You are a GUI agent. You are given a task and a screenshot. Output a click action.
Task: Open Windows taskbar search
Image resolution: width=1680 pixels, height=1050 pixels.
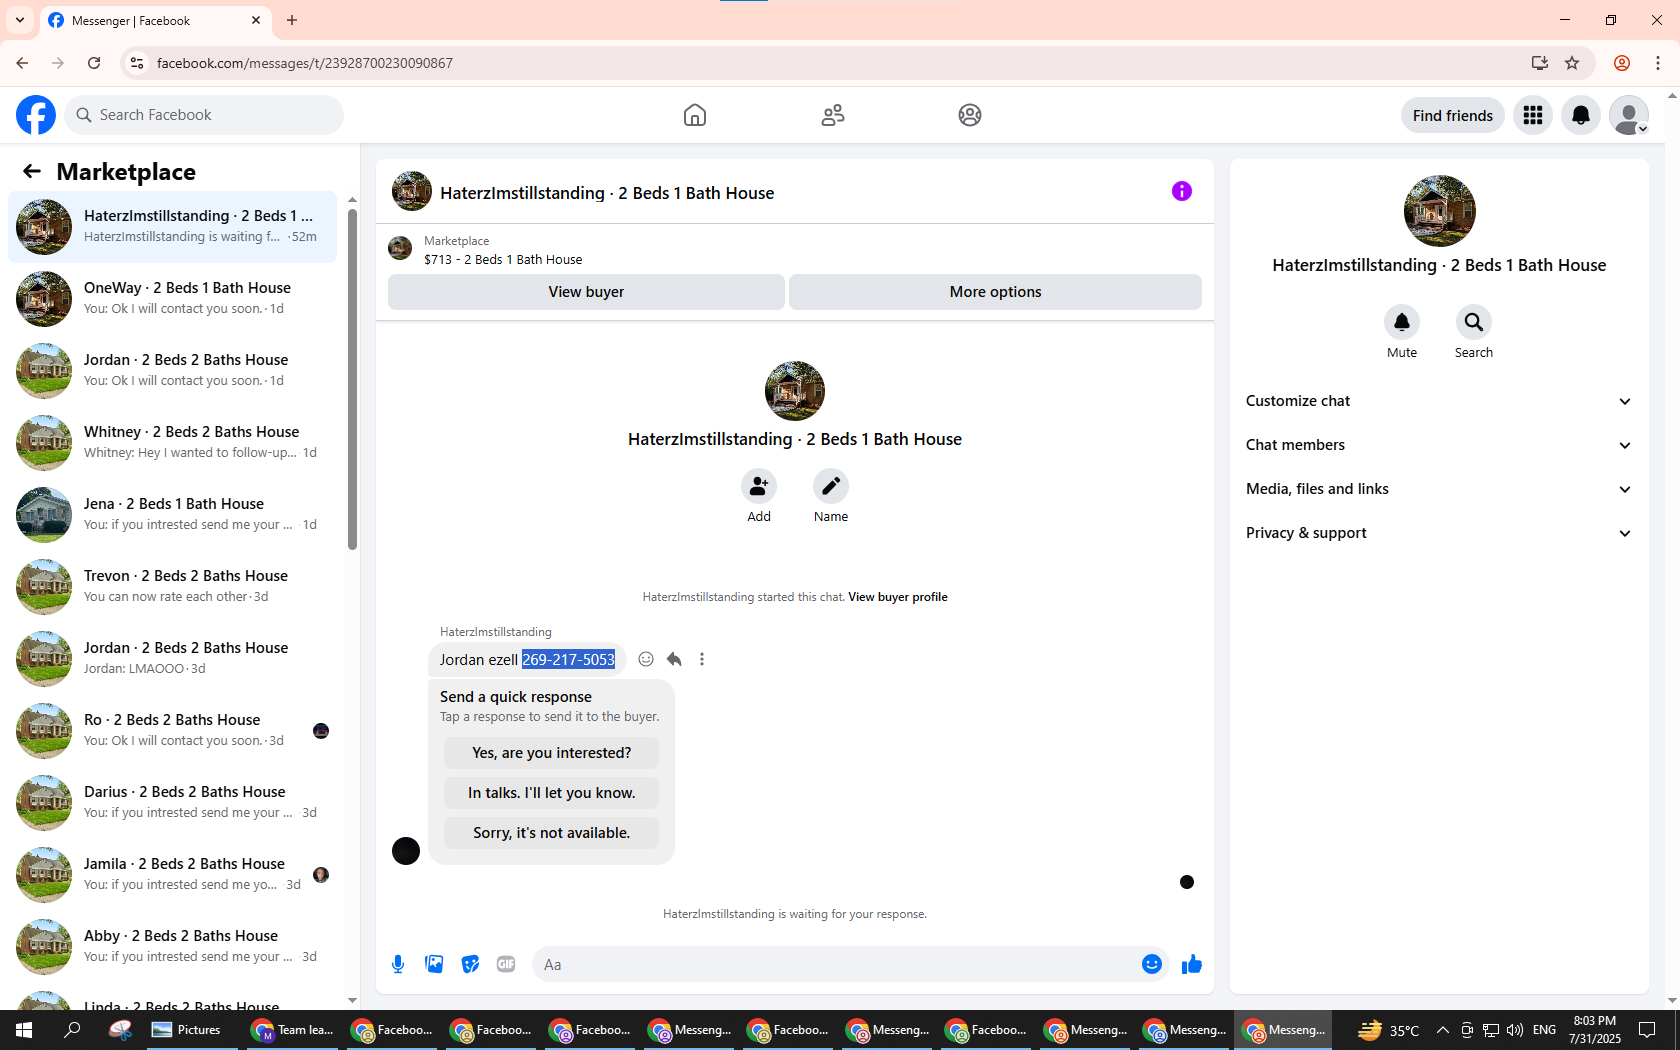(72, 1030)
